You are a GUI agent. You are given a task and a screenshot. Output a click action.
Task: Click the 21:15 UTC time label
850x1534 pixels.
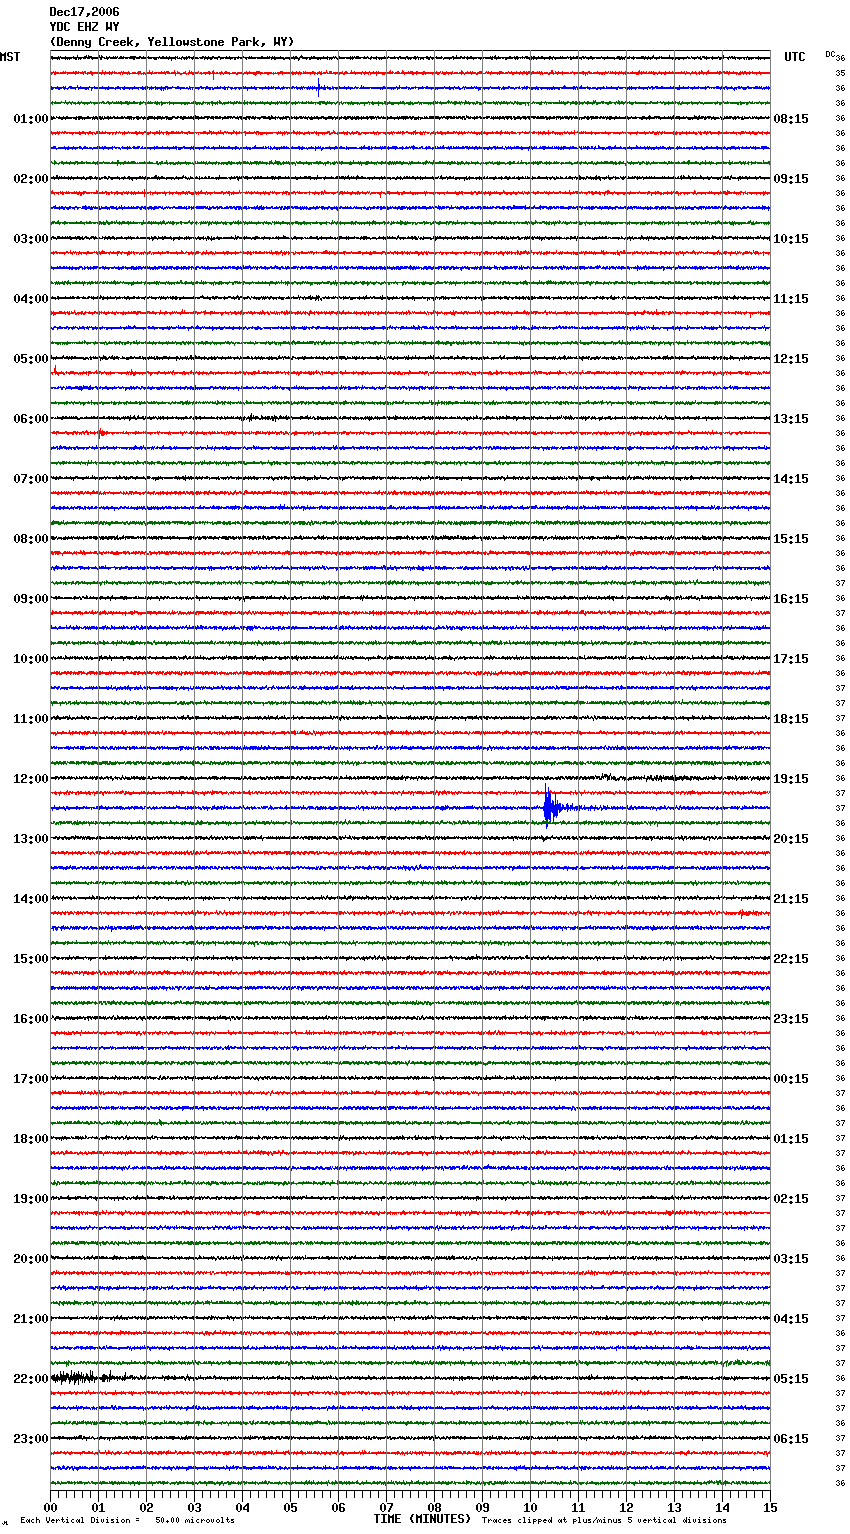[791, 899]
